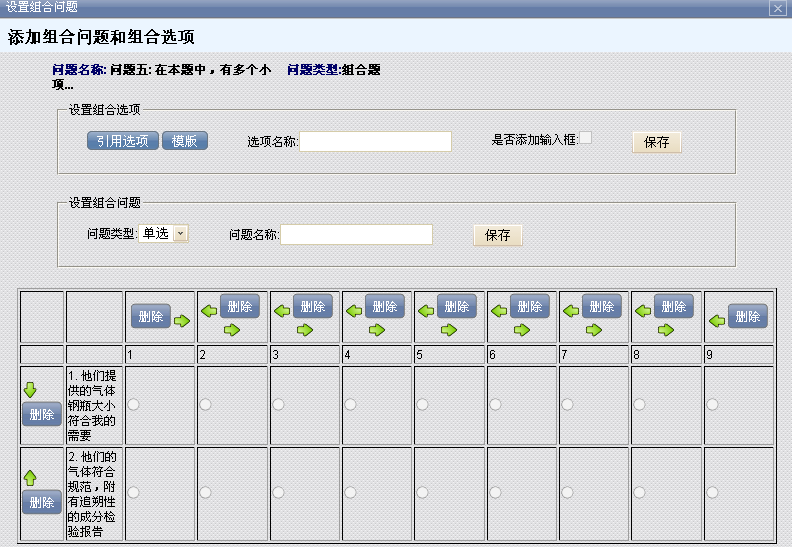Click the right arrow in column 4 header
Viewport: 792px width, 547px height.
point(377,329)
